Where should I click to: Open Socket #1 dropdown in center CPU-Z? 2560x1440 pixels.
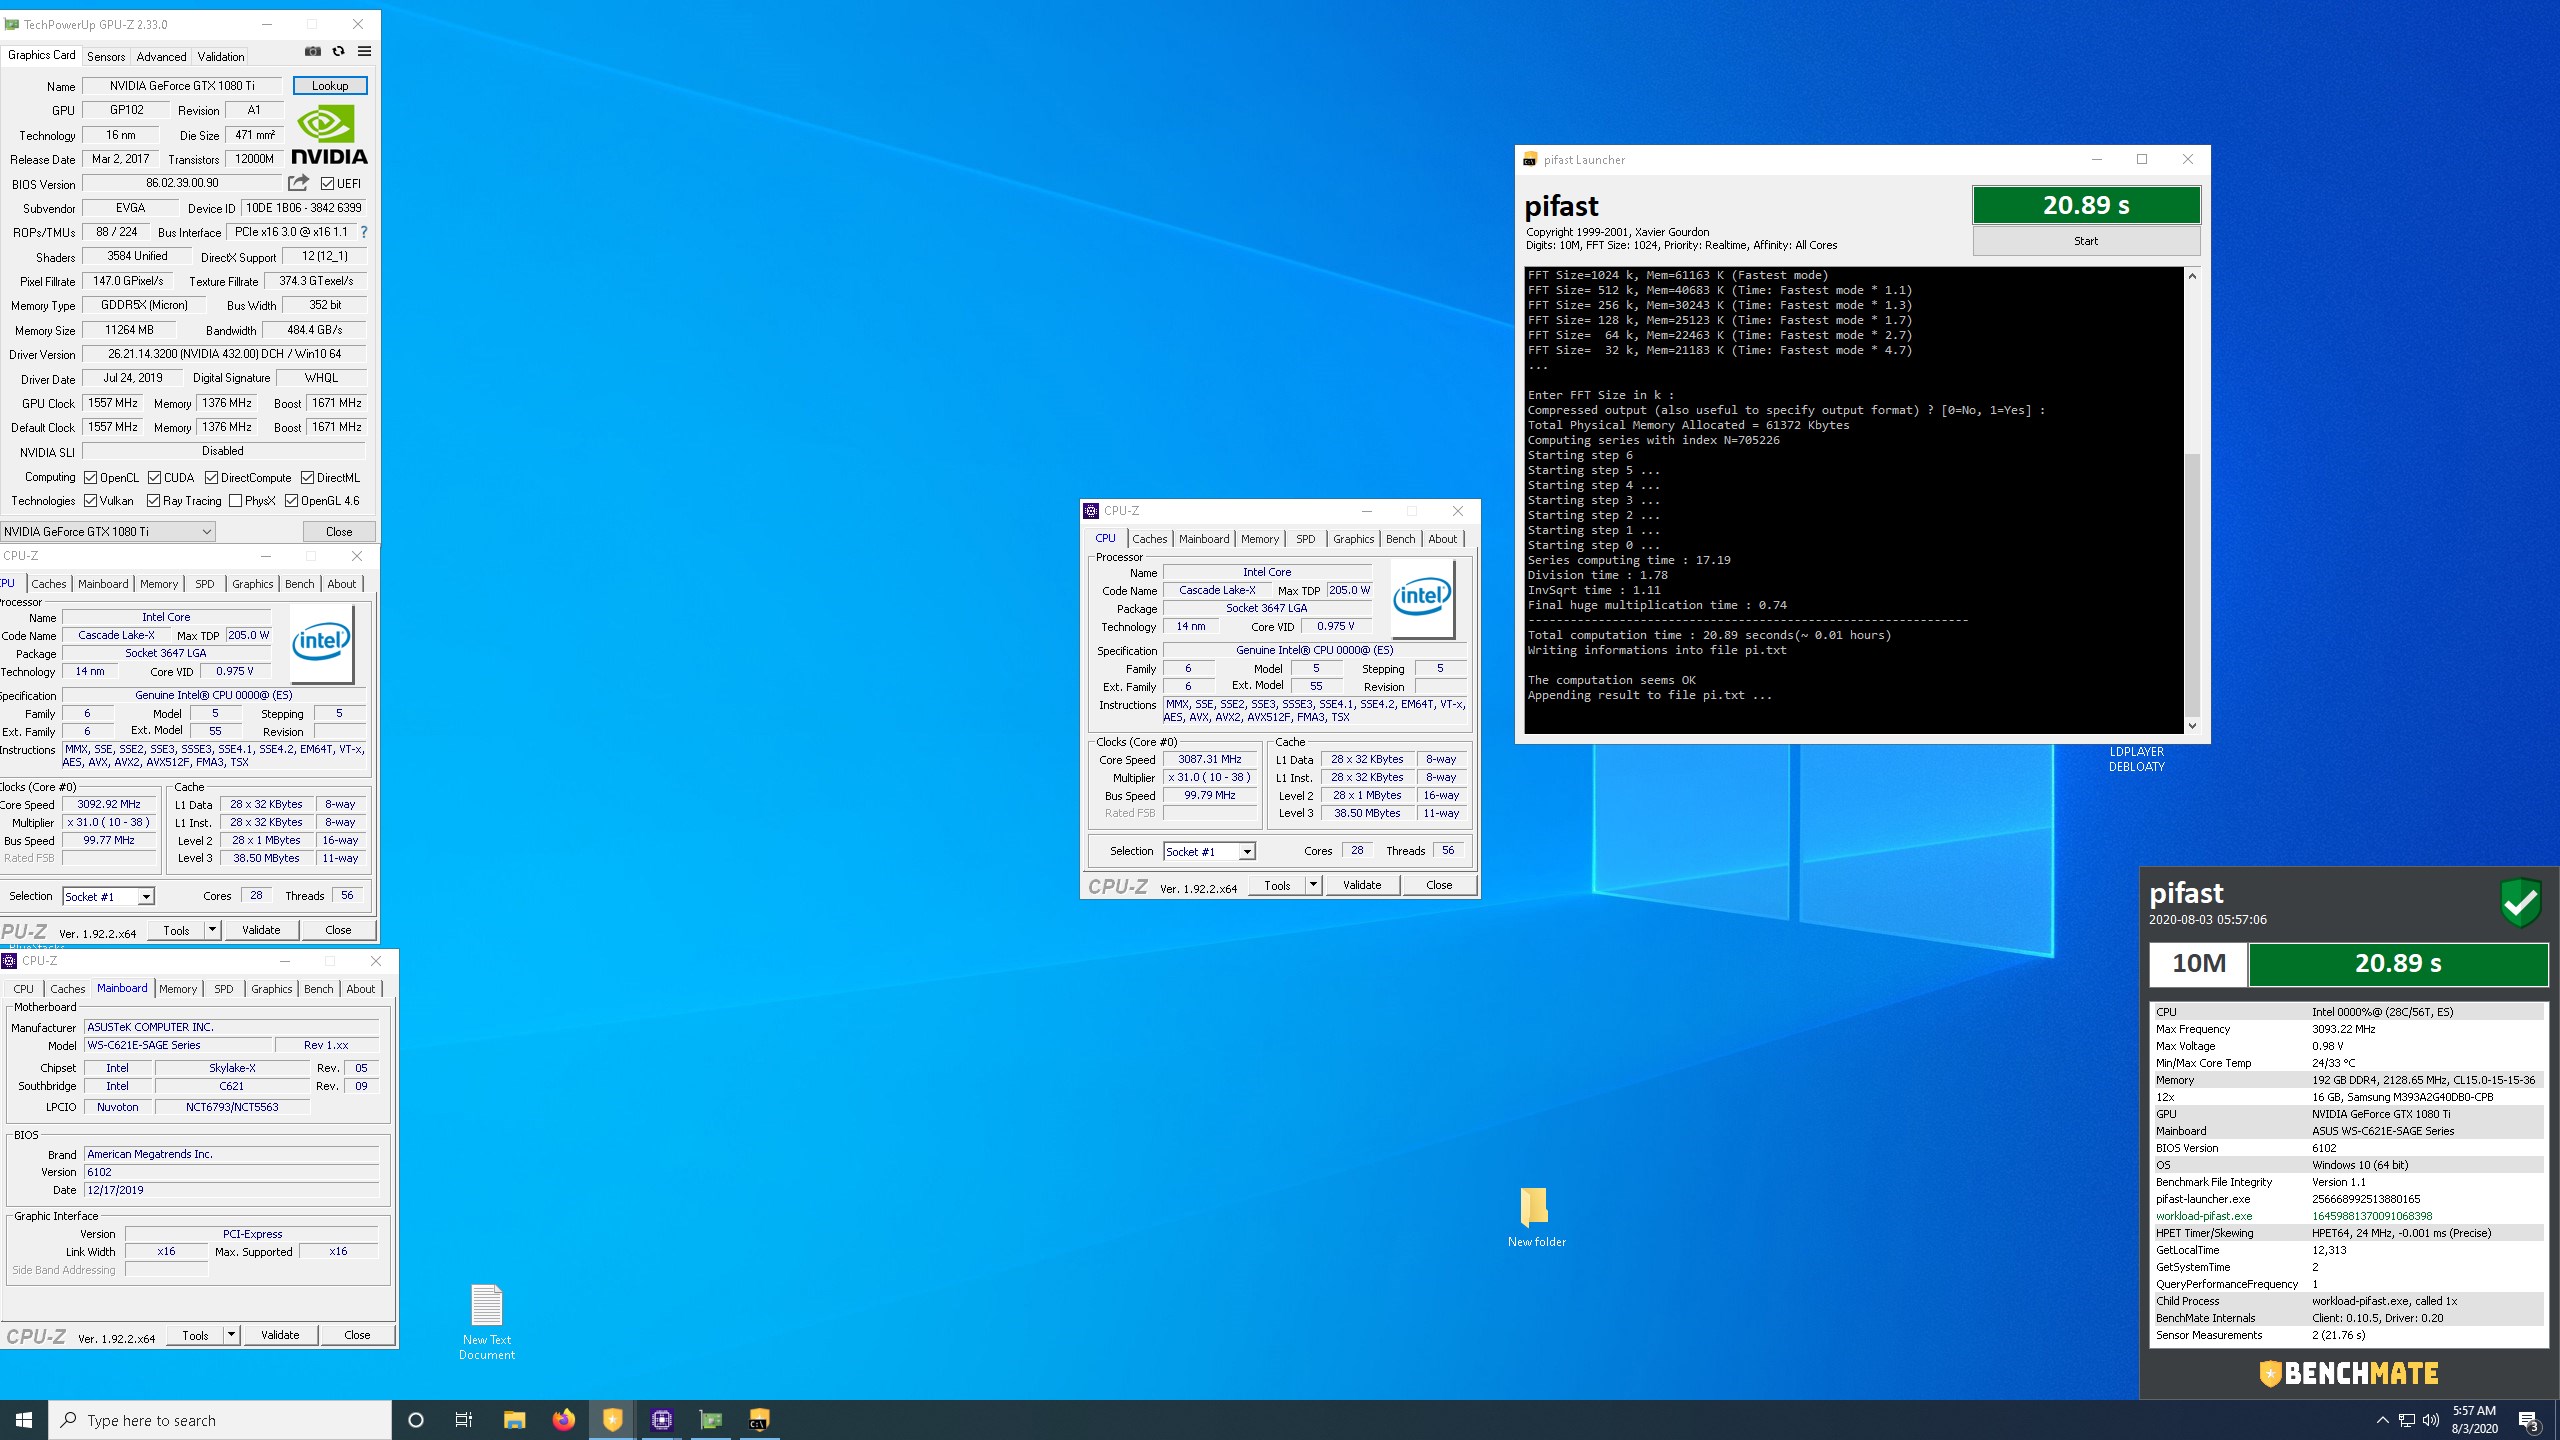(x=1209, y=851)
